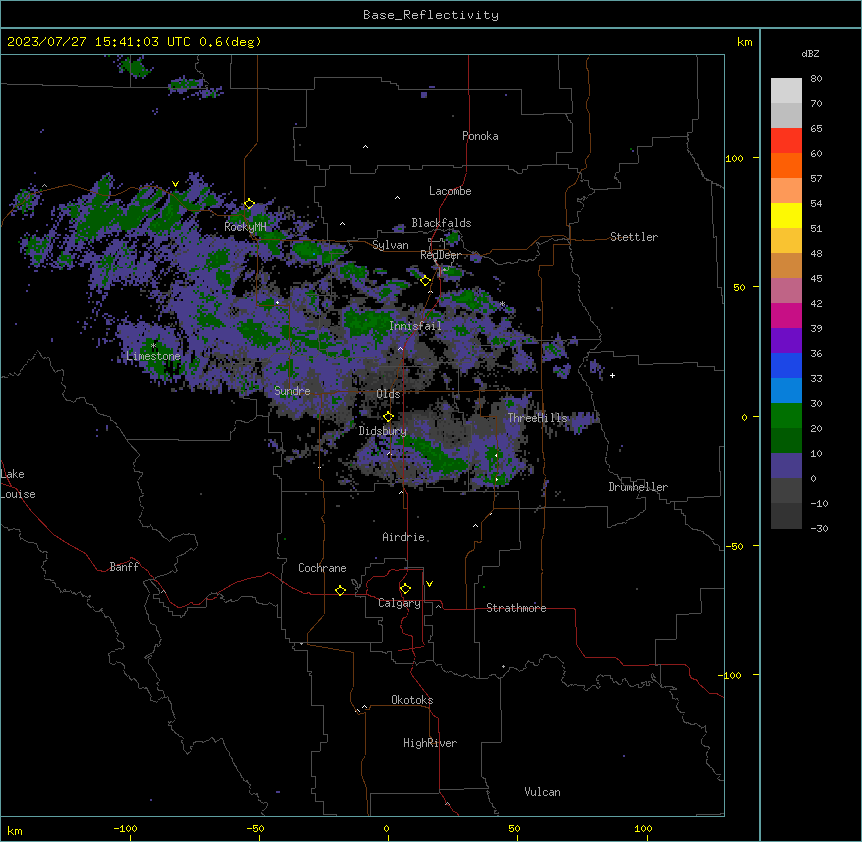Select the bright green 20–30 dBZ swatch
This screenshot has width=862, height=842.
click(786, 416)
